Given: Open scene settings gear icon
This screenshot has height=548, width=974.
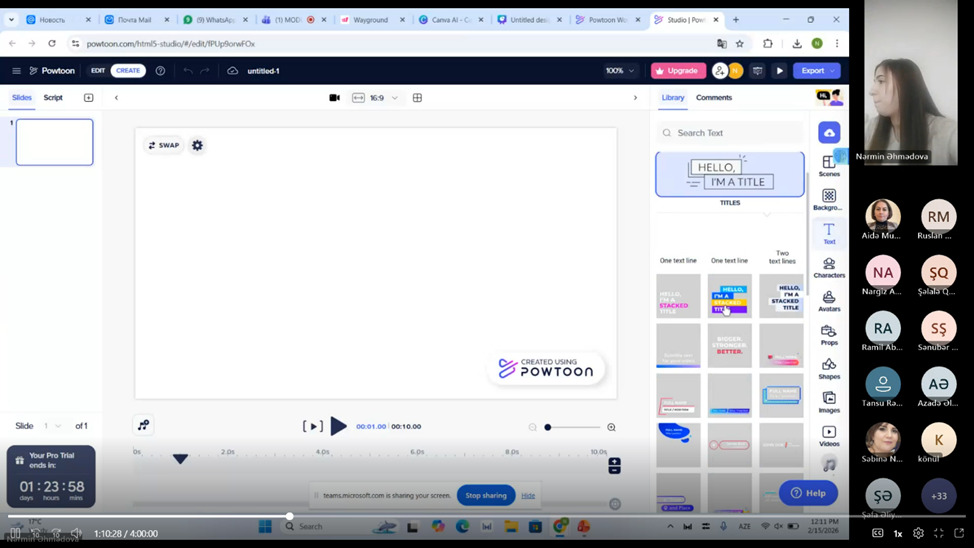Looking at the screenshot, I should tap(197, 145).
